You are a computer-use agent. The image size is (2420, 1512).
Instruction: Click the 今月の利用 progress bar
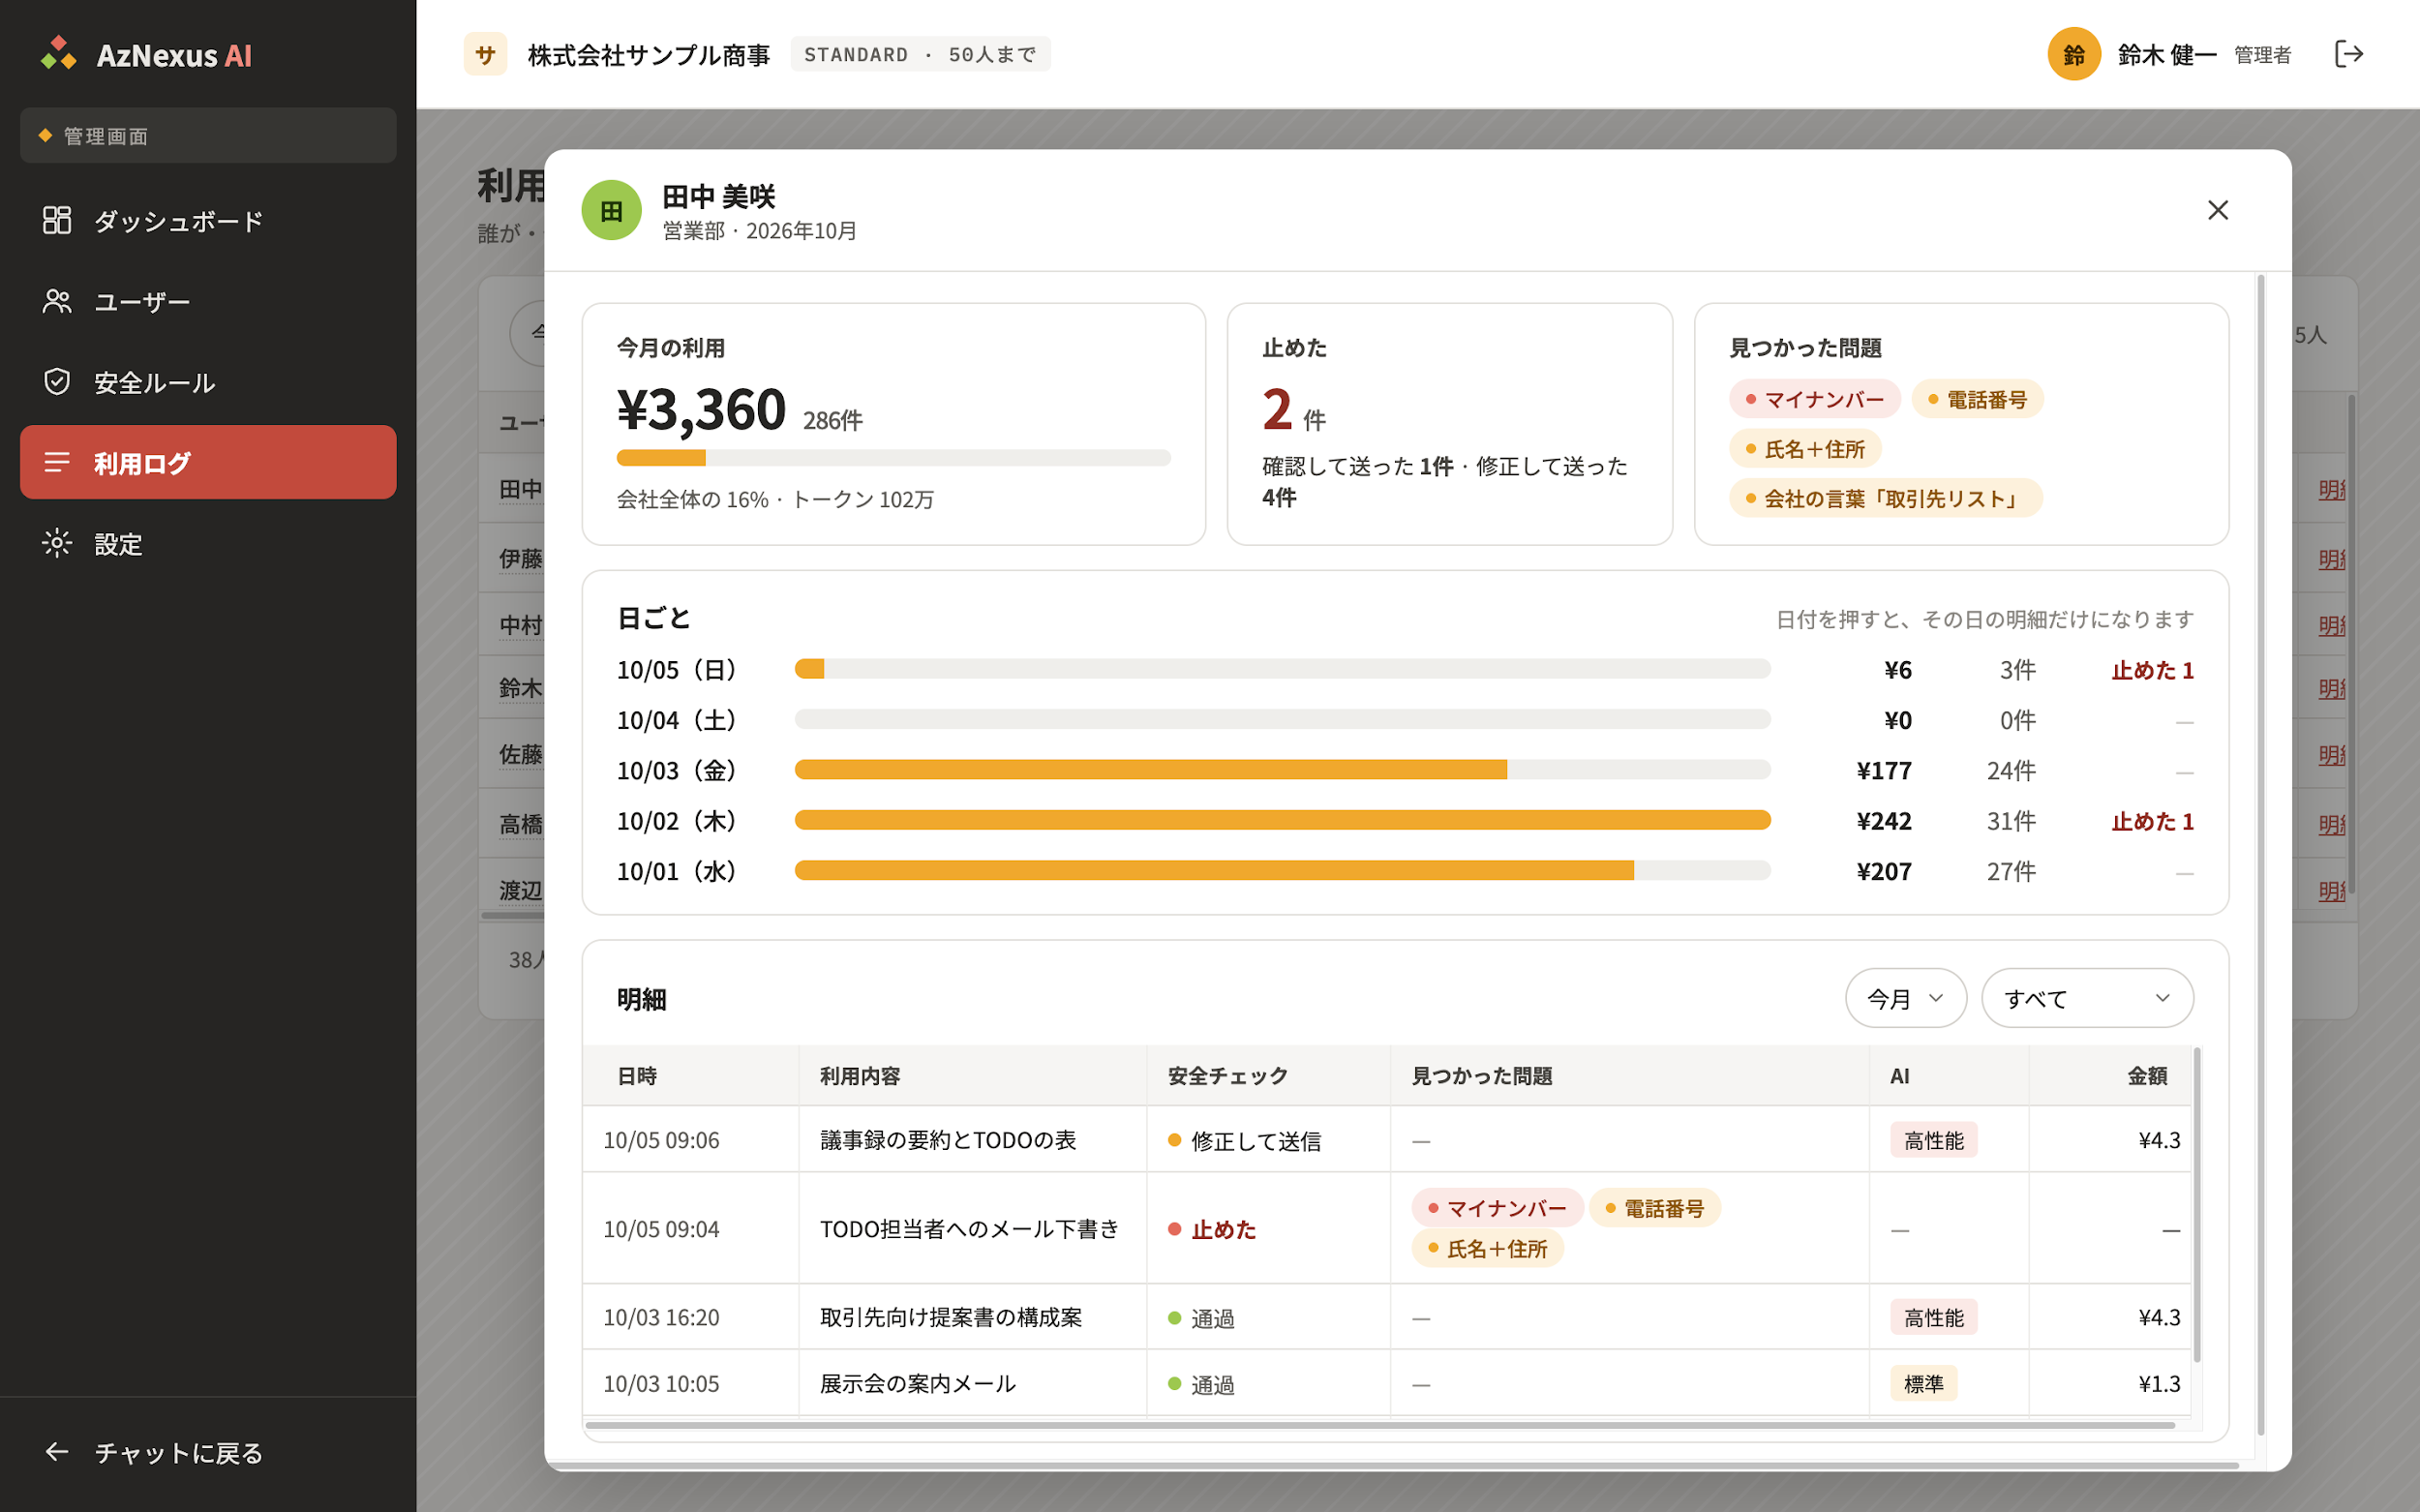point(893,458)
